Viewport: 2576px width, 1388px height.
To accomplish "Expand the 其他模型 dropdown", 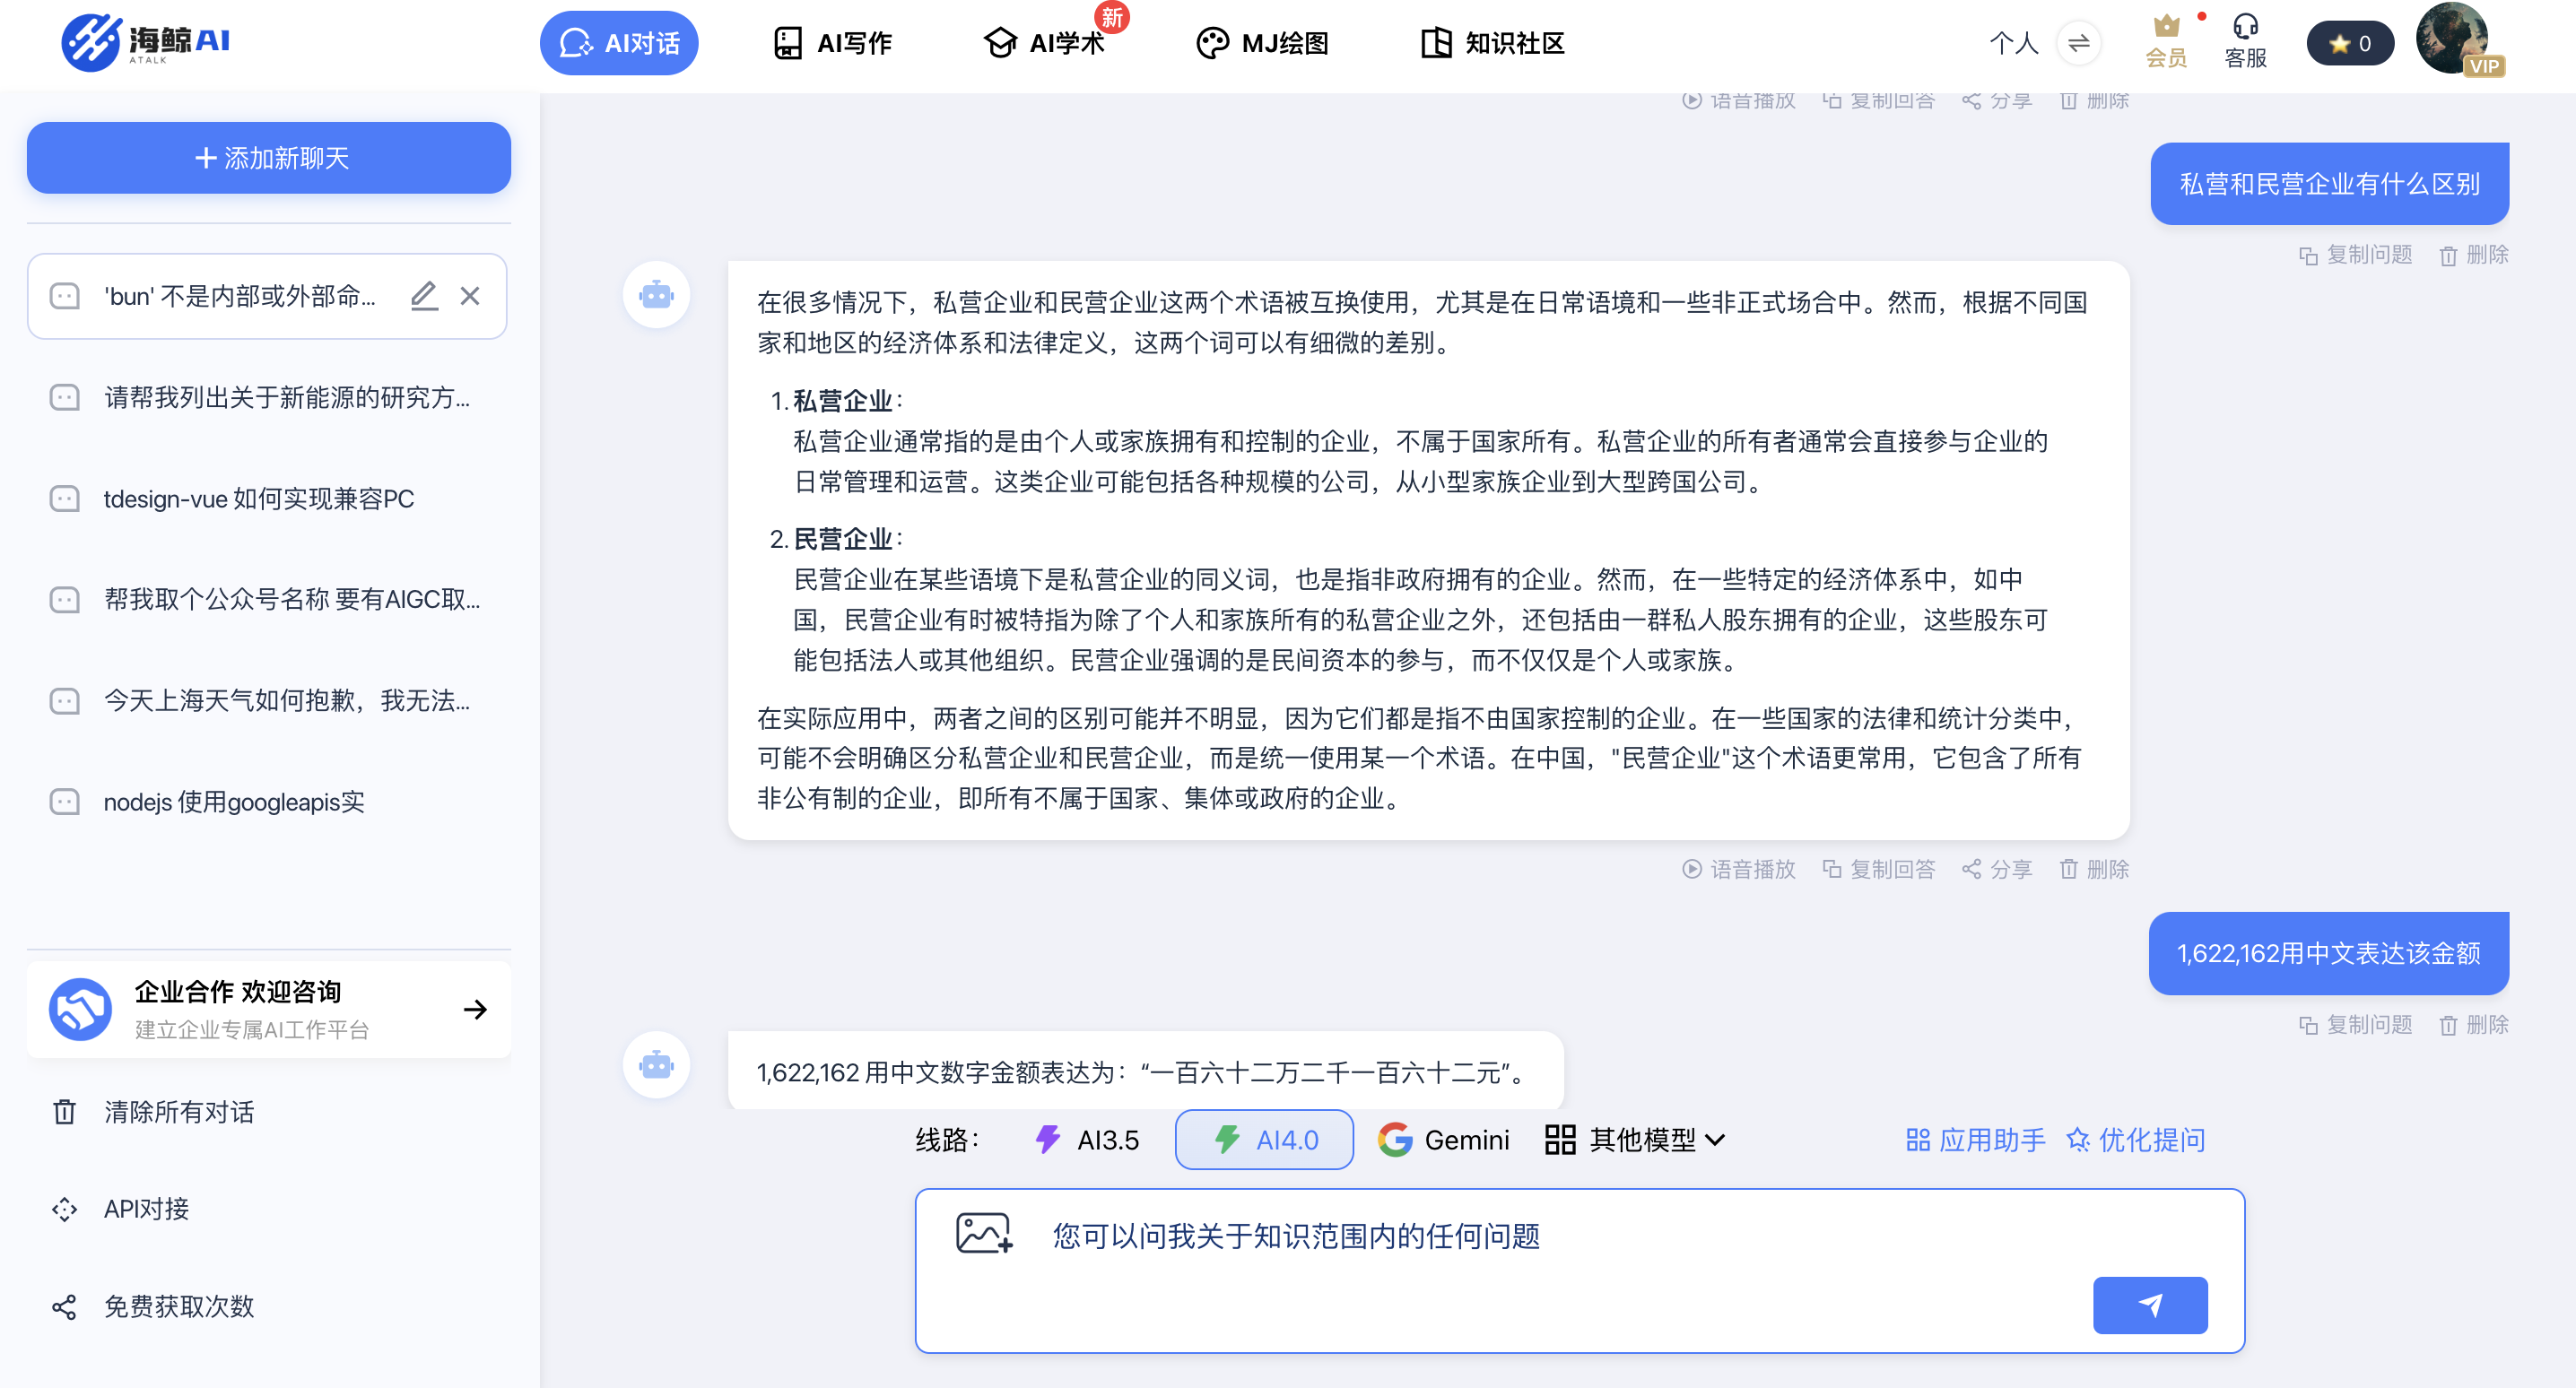I will (1636, 1140).
